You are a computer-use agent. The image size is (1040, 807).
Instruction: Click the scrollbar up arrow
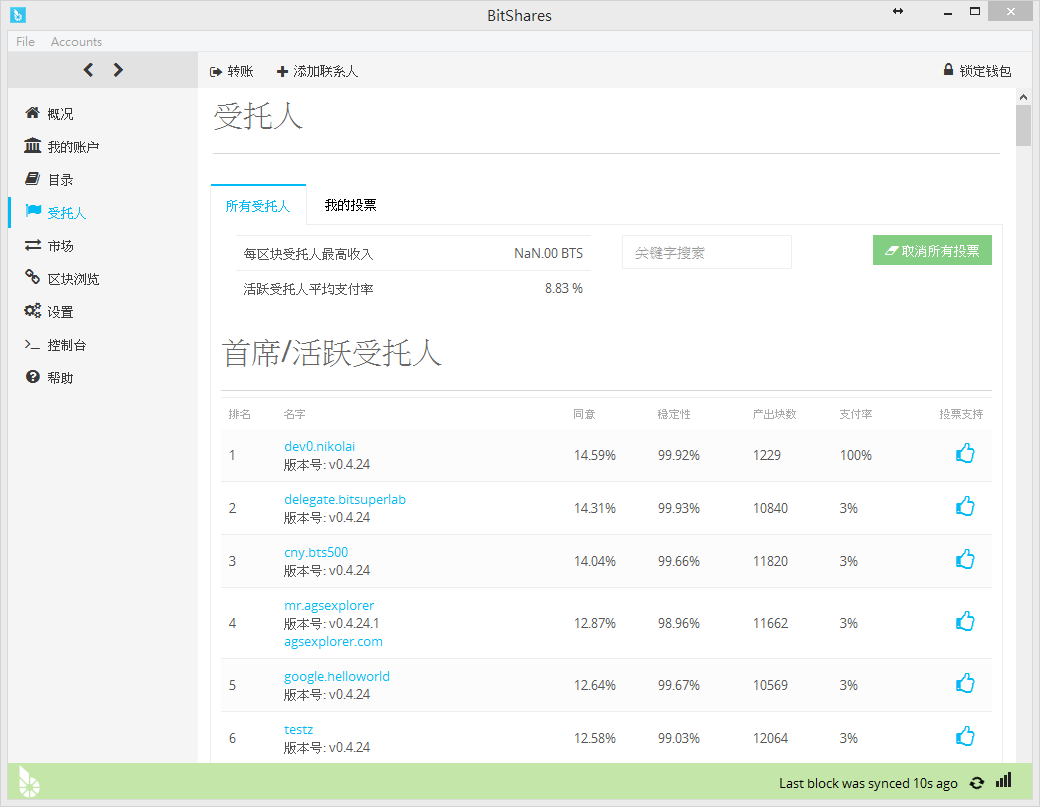click(x=1023, y=97)
